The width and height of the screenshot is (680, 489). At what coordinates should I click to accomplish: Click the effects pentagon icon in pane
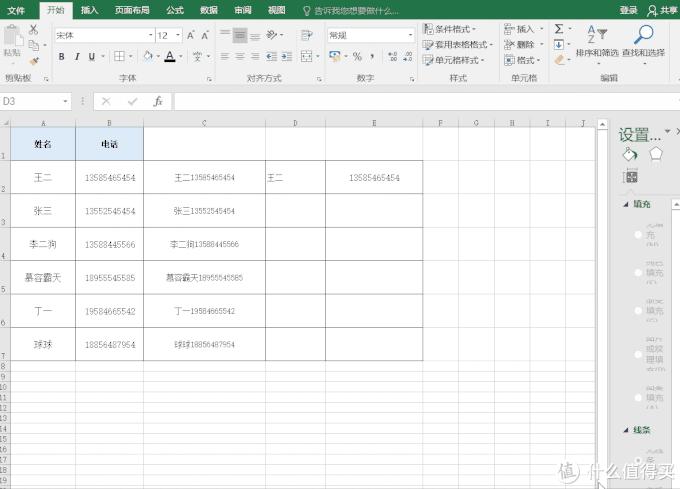656,154
